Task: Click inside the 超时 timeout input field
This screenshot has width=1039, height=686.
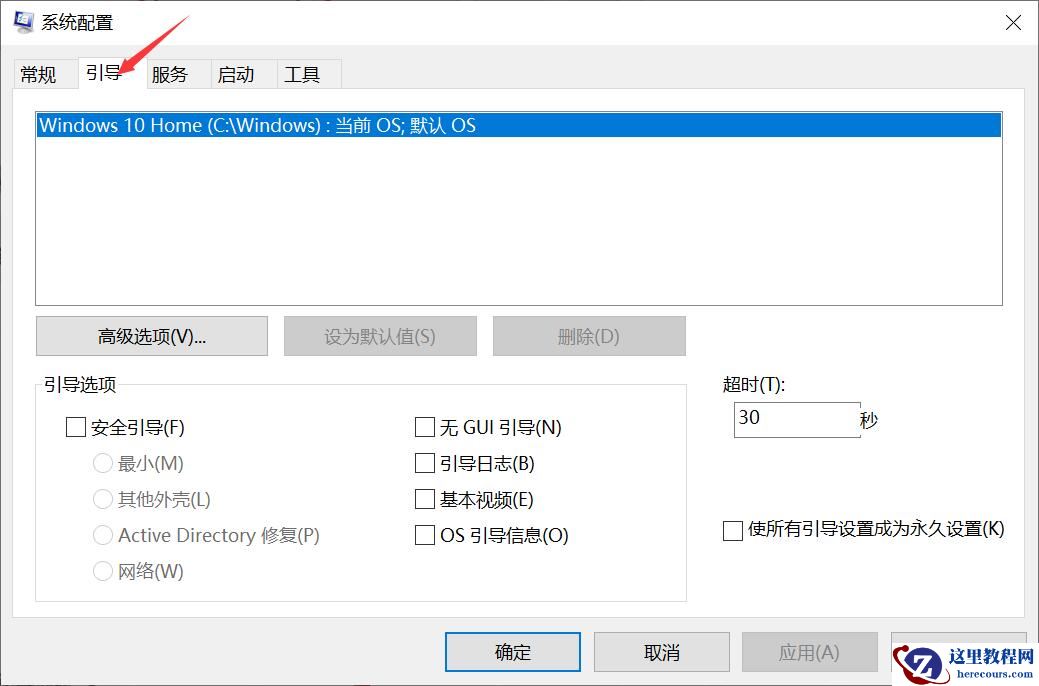Action: click(x=795, y=419)
